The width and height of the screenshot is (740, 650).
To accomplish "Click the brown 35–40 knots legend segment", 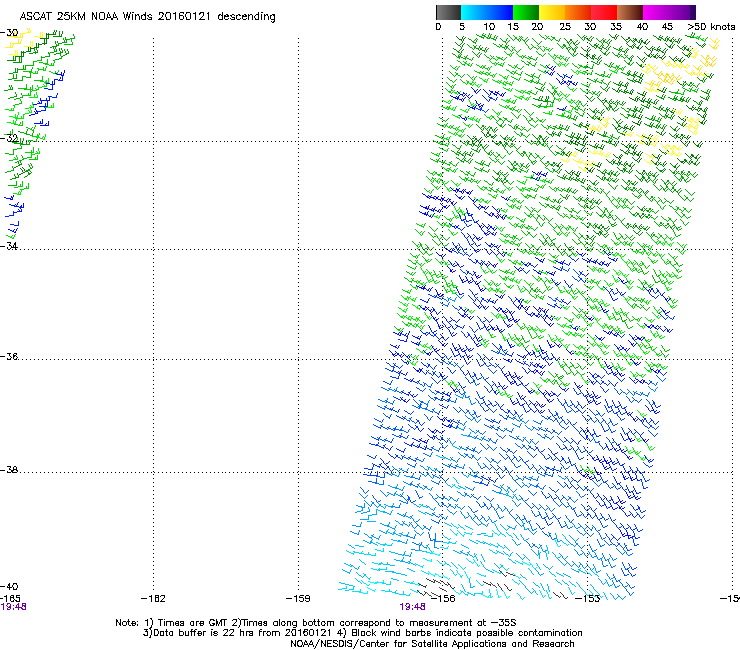I will (x=630, y=12).
